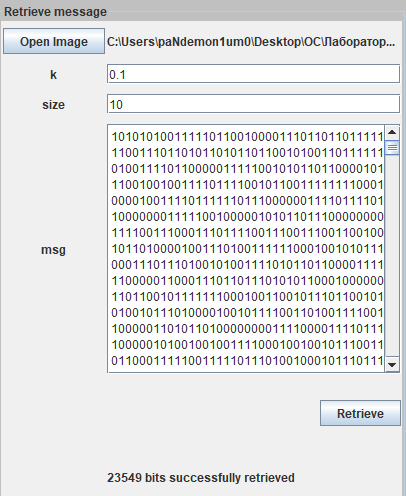Click the bit line starting 1101100101111
The width and height of the screenshot is (406, 496).
click(x=247, y=297)
